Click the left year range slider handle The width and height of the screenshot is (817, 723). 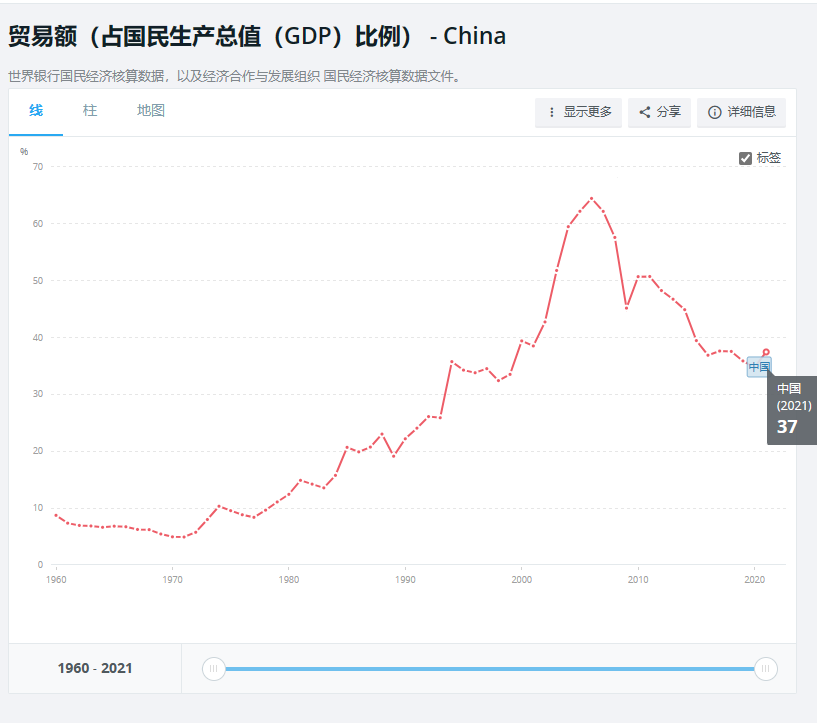click(213, 669)
